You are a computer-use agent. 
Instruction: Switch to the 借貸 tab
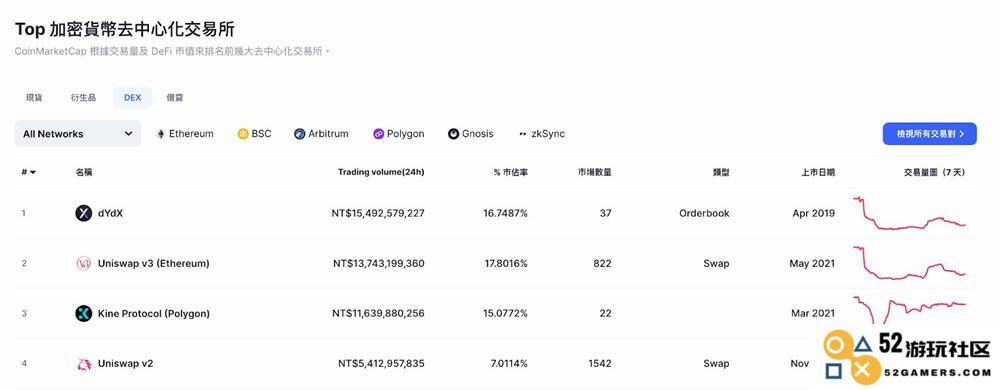pos(175,98)
